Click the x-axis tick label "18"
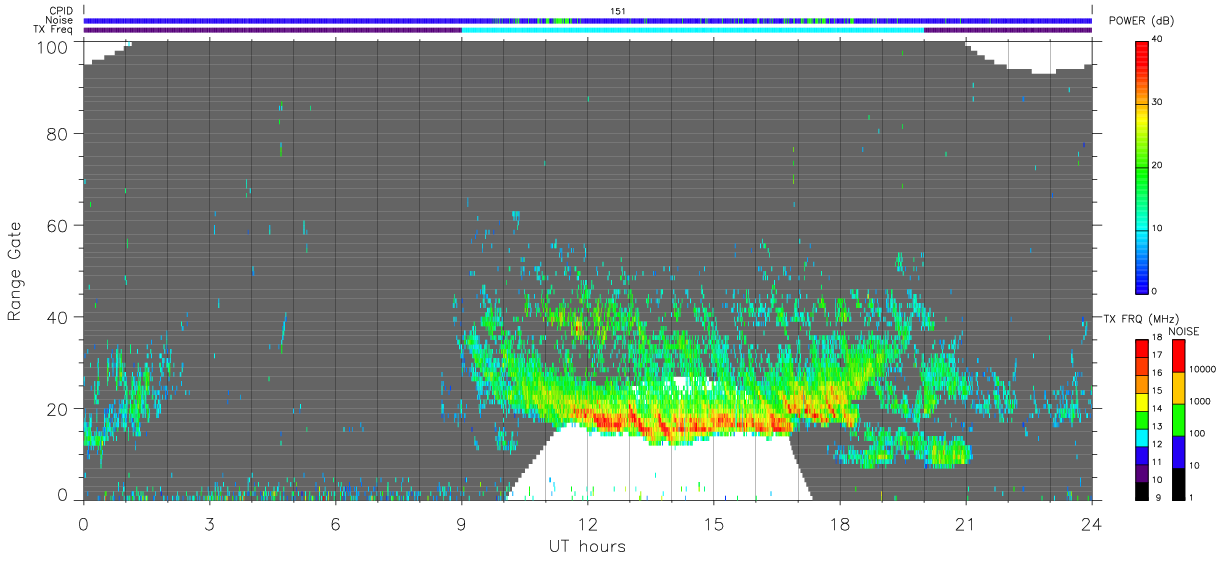1228x567 pixels. pos(840,524)
